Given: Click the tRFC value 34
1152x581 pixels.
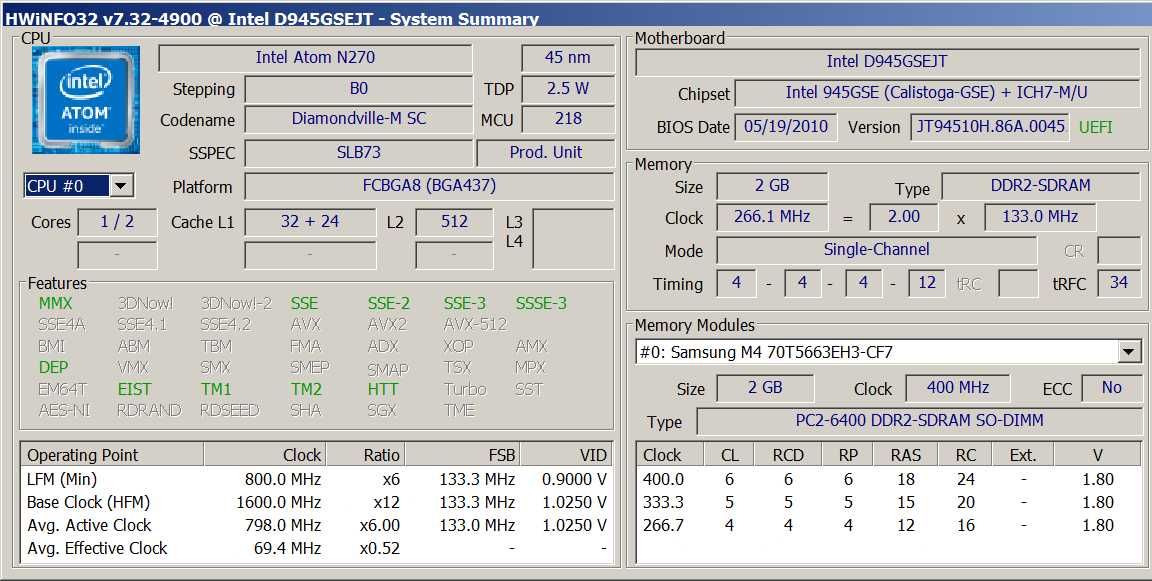Looking at the screenshot, I should [1118, 283].
